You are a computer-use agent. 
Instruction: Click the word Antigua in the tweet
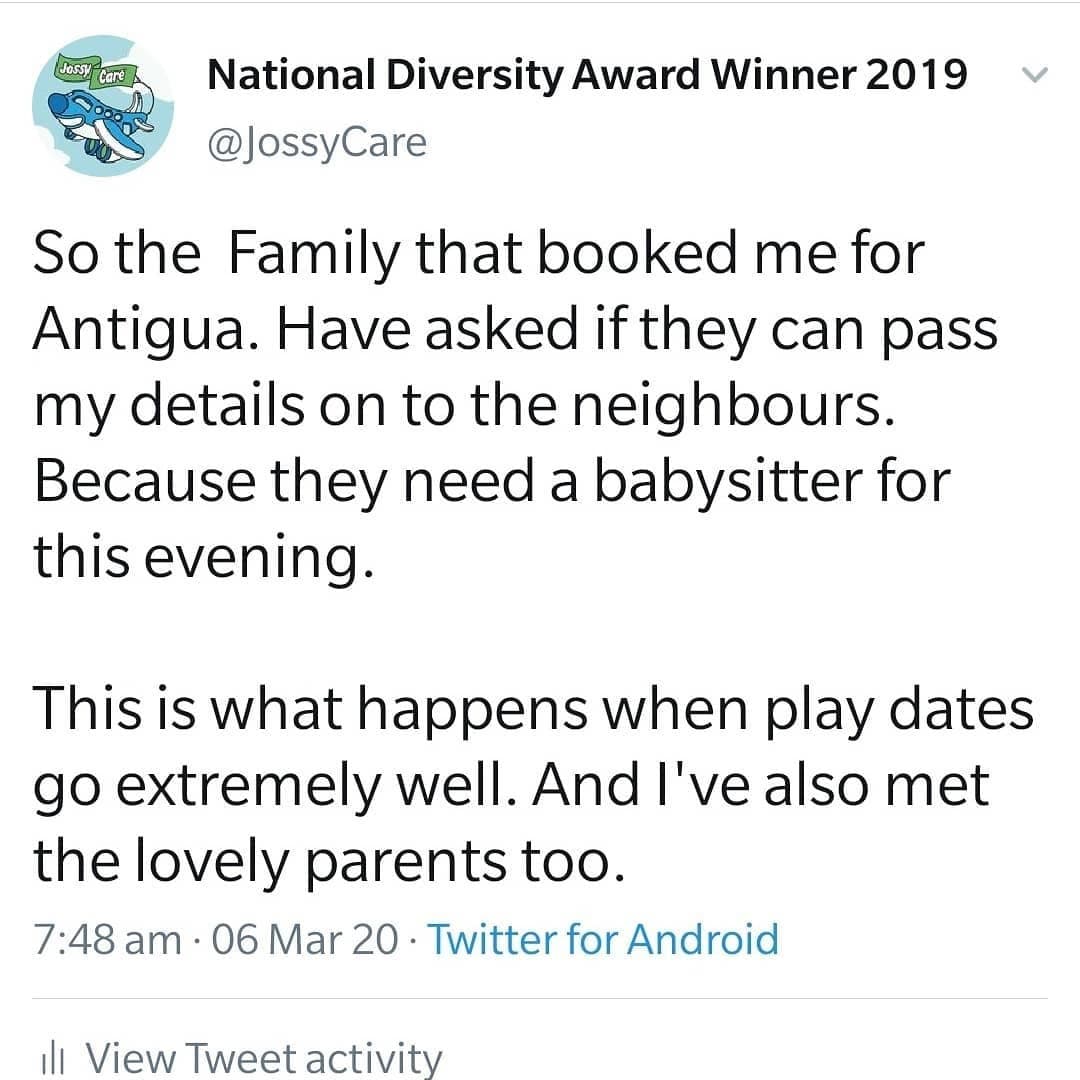(140, 331)
